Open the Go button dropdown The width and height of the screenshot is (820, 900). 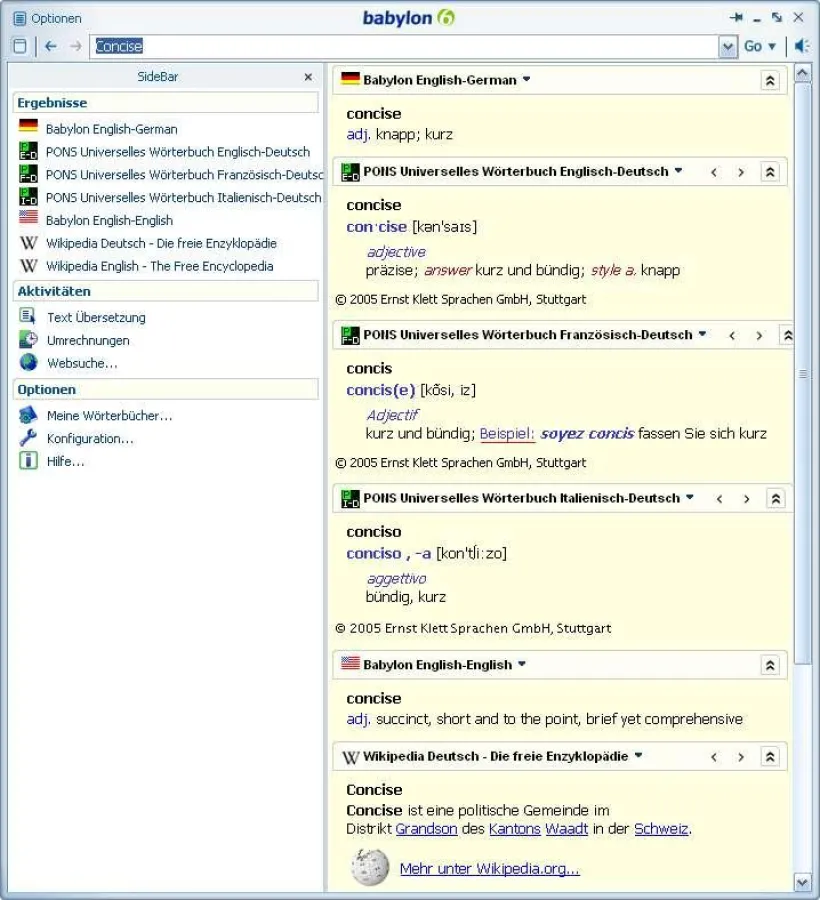point(771,47)
